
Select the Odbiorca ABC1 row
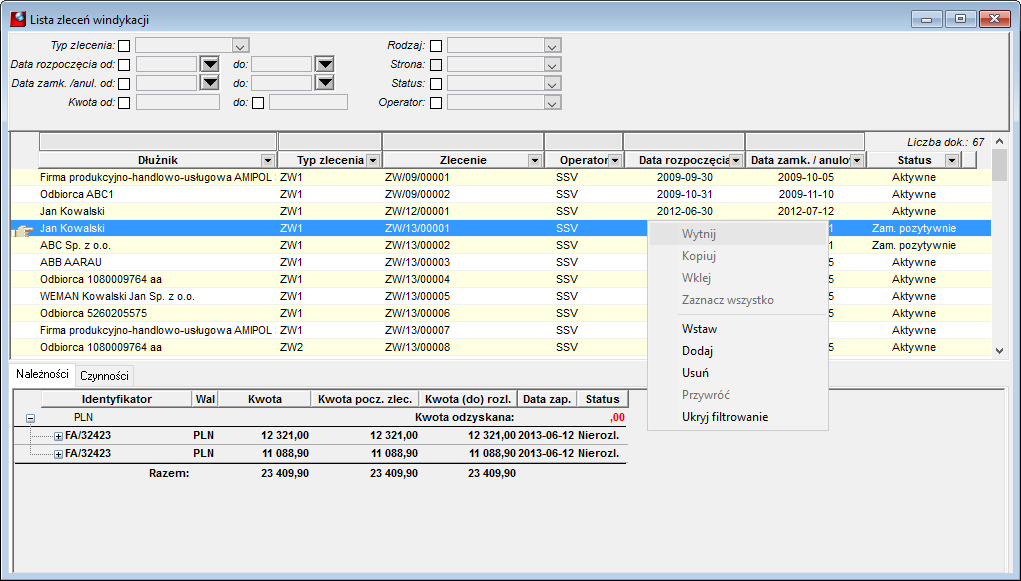(501, 194)
